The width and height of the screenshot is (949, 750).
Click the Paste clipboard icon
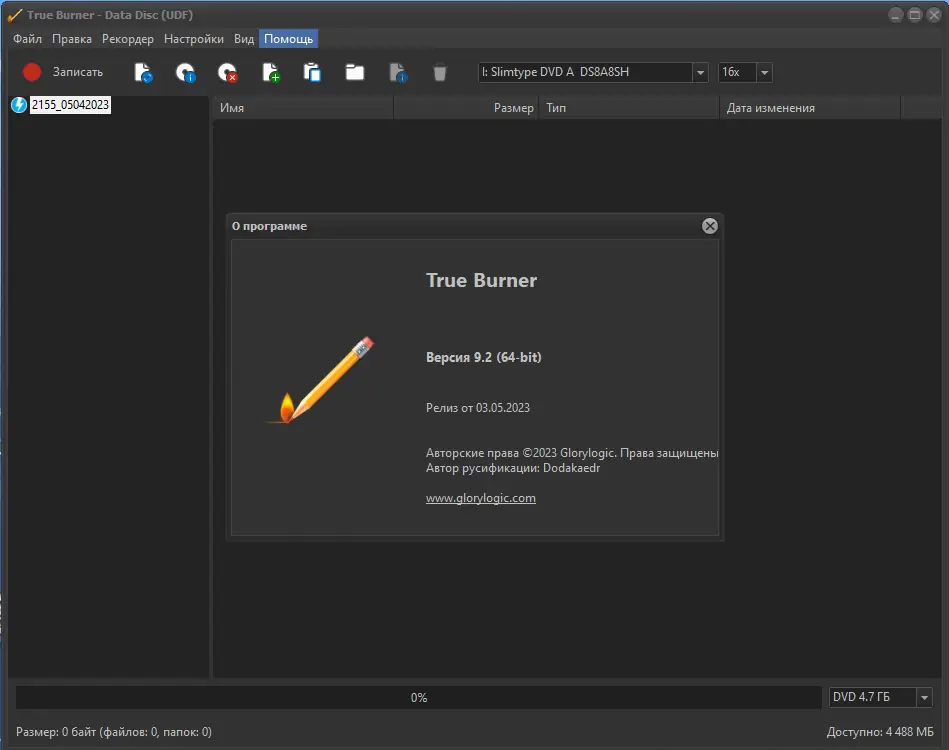[312, 72]
